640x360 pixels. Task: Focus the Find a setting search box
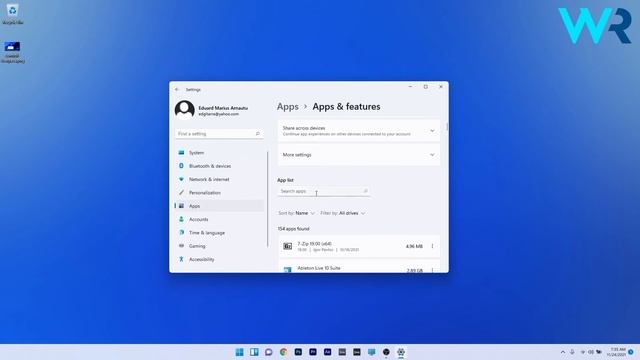pyautogui.click(x=219, y=134)
